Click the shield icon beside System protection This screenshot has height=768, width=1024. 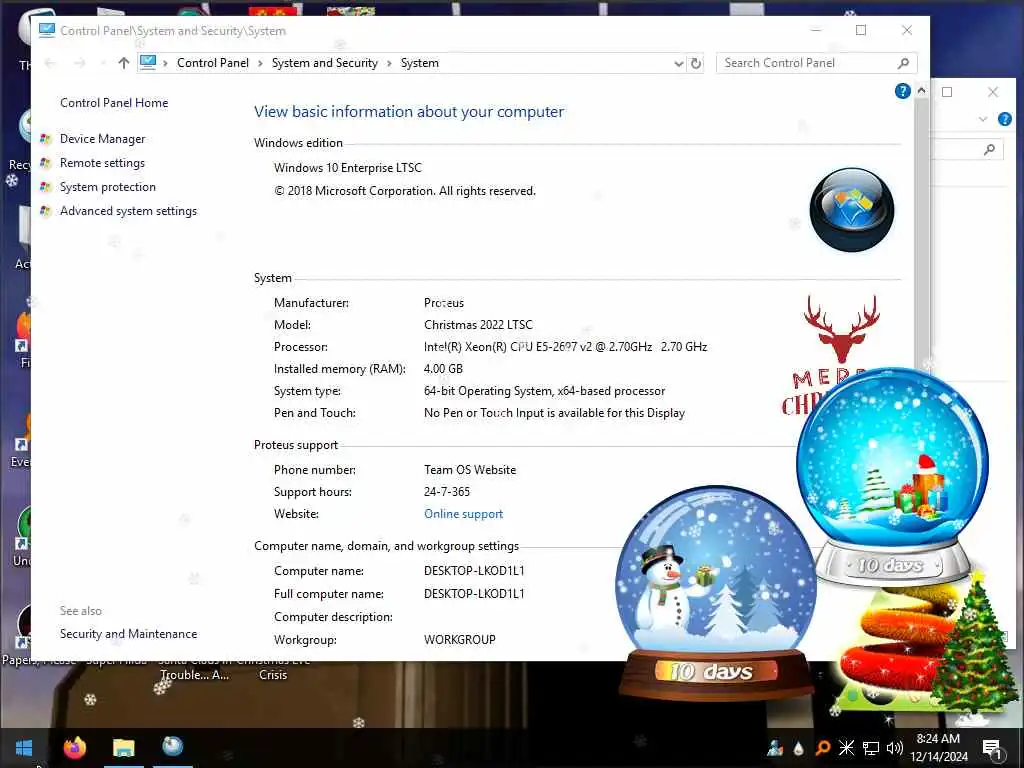point(45,187)
